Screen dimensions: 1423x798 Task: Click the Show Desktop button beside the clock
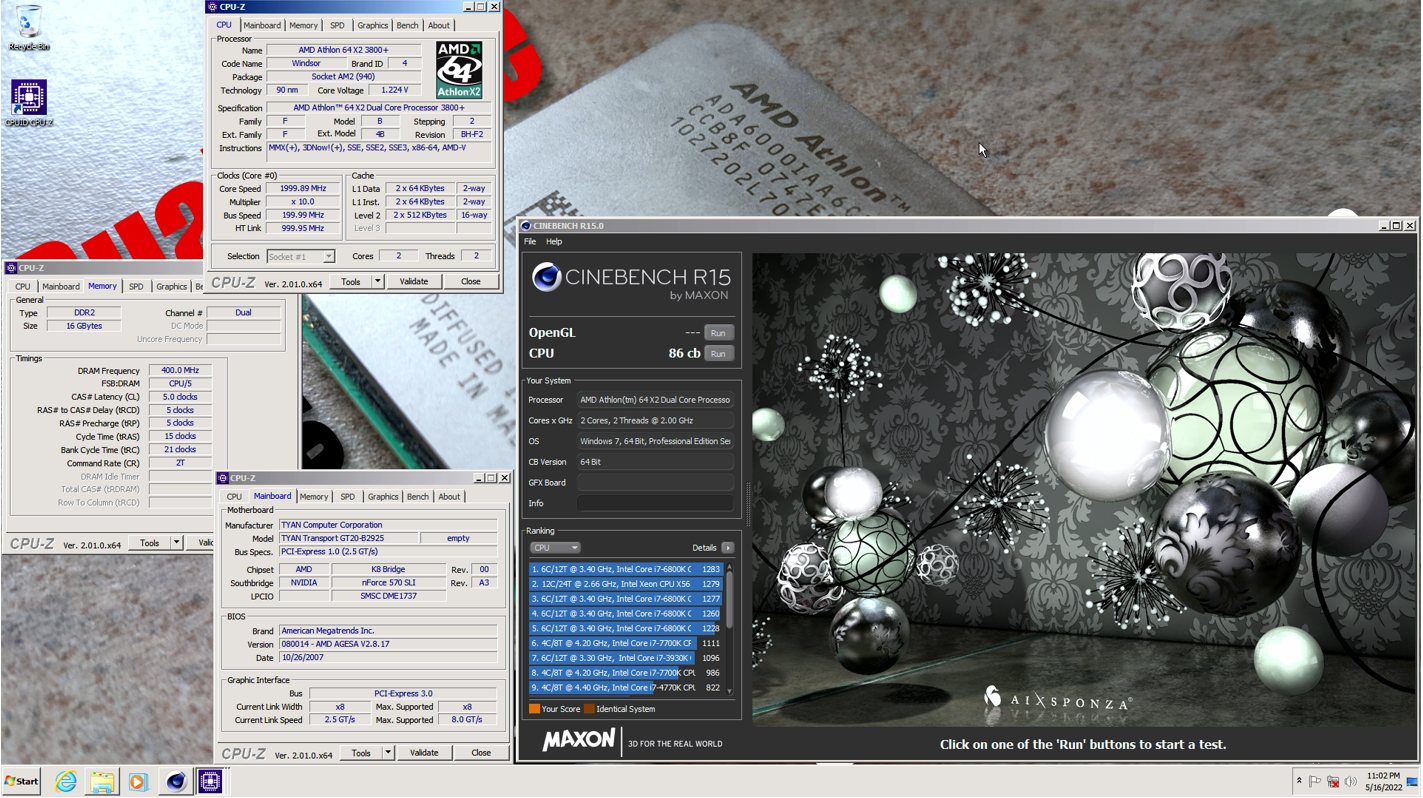point(1413,782)
